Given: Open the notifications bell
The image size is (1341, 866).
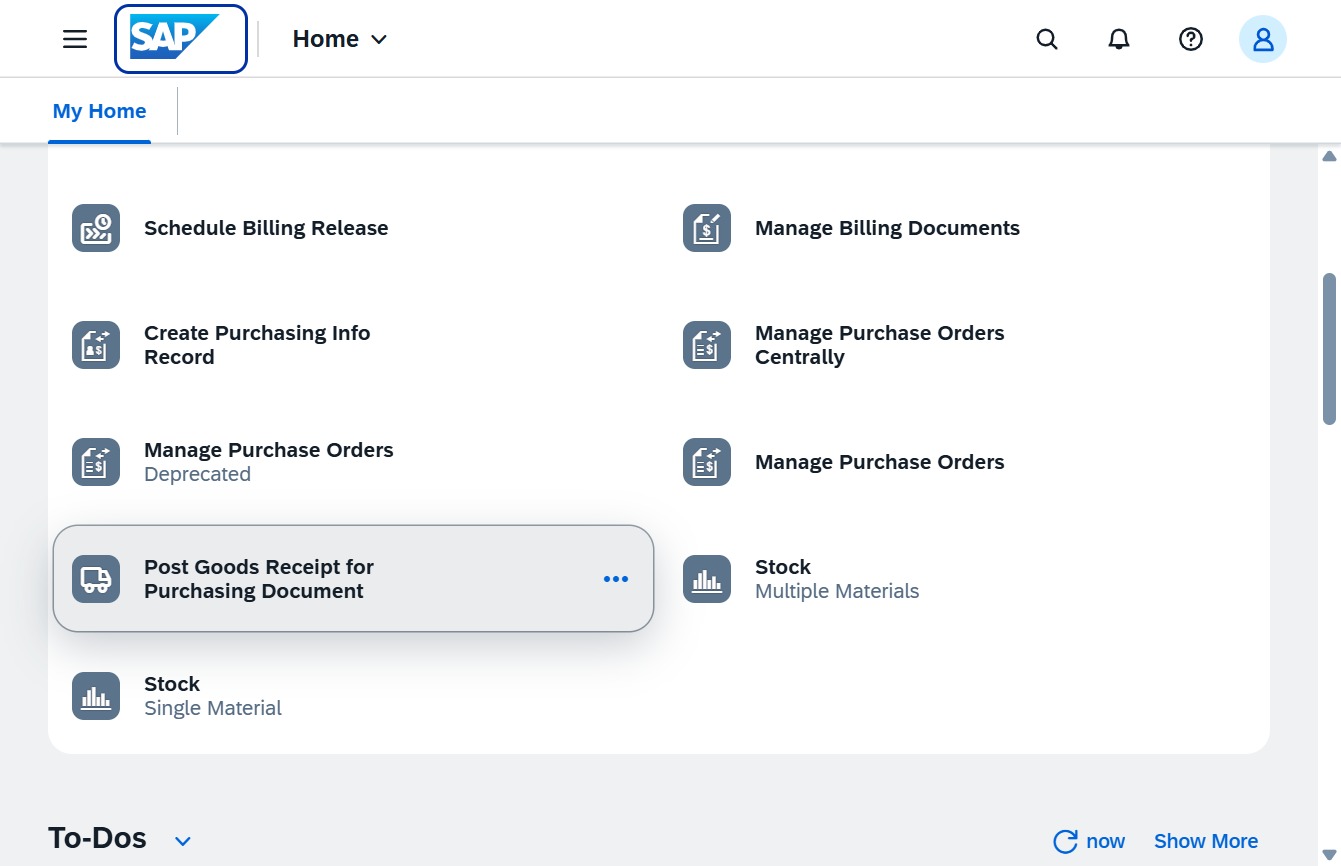Looking at the screenshot, I should click(x=1119, y=39).
